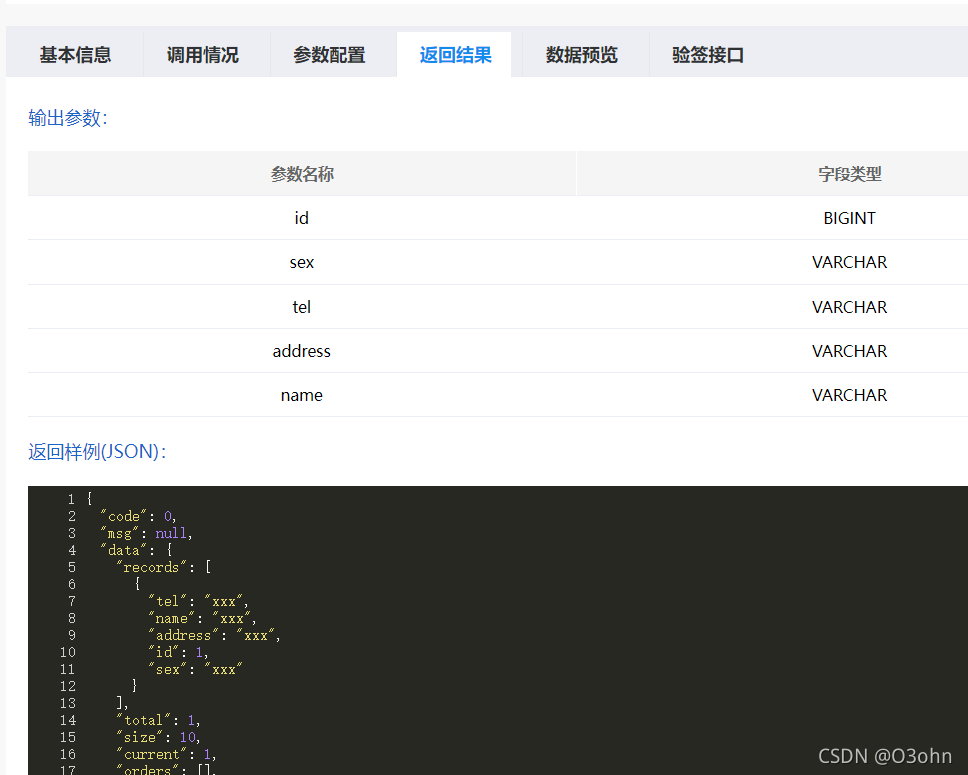
Task: Click the 输出参数 section heading
Action: (68, 117)
